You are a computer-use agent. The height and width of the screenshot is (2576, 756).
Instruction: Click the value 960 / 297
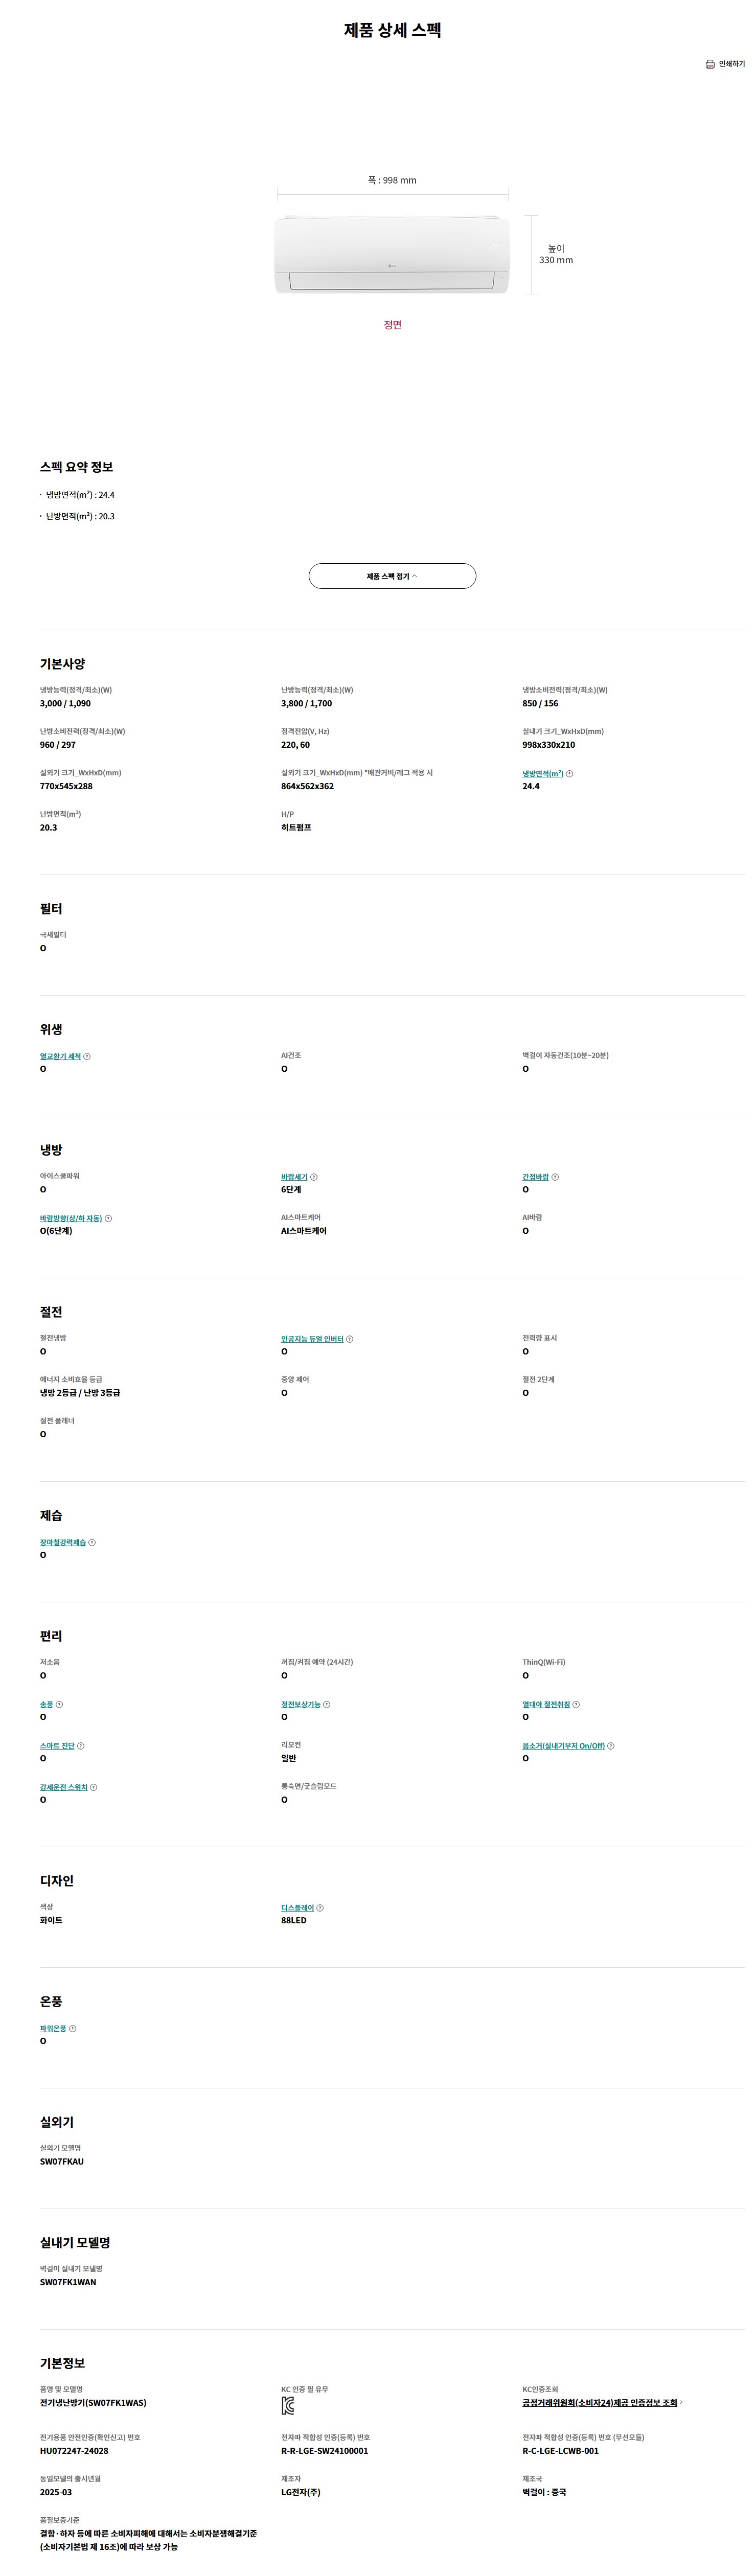pyautogui.click(x=58, y=745)
